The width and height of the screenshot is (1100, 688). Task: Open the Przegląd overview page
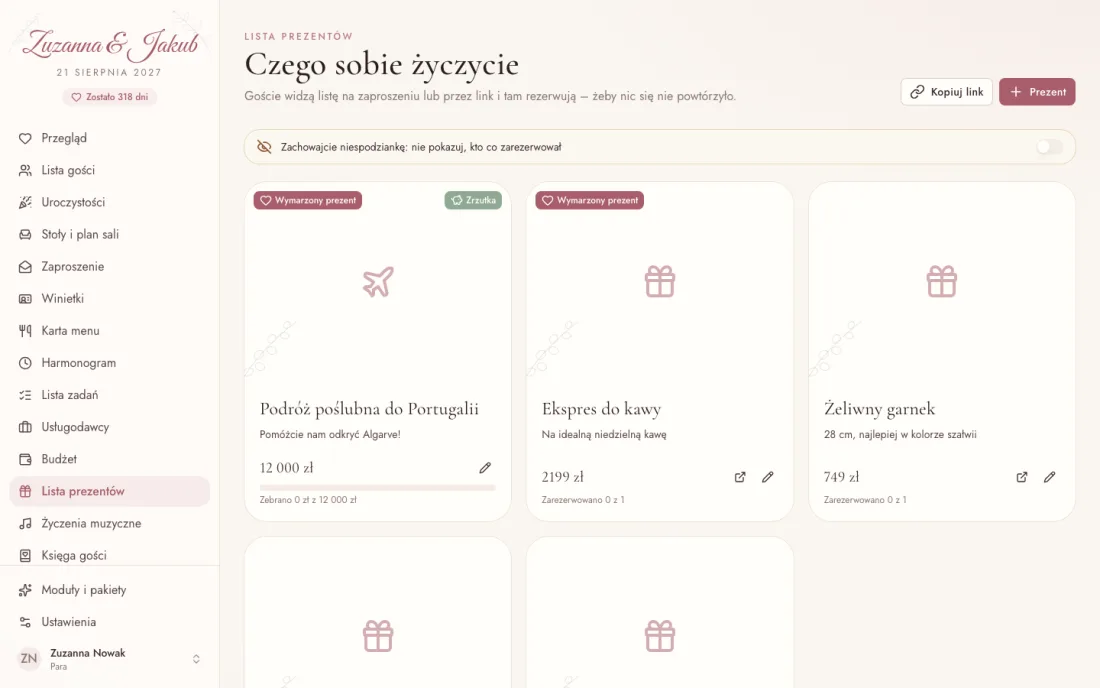tap(109, 138)
